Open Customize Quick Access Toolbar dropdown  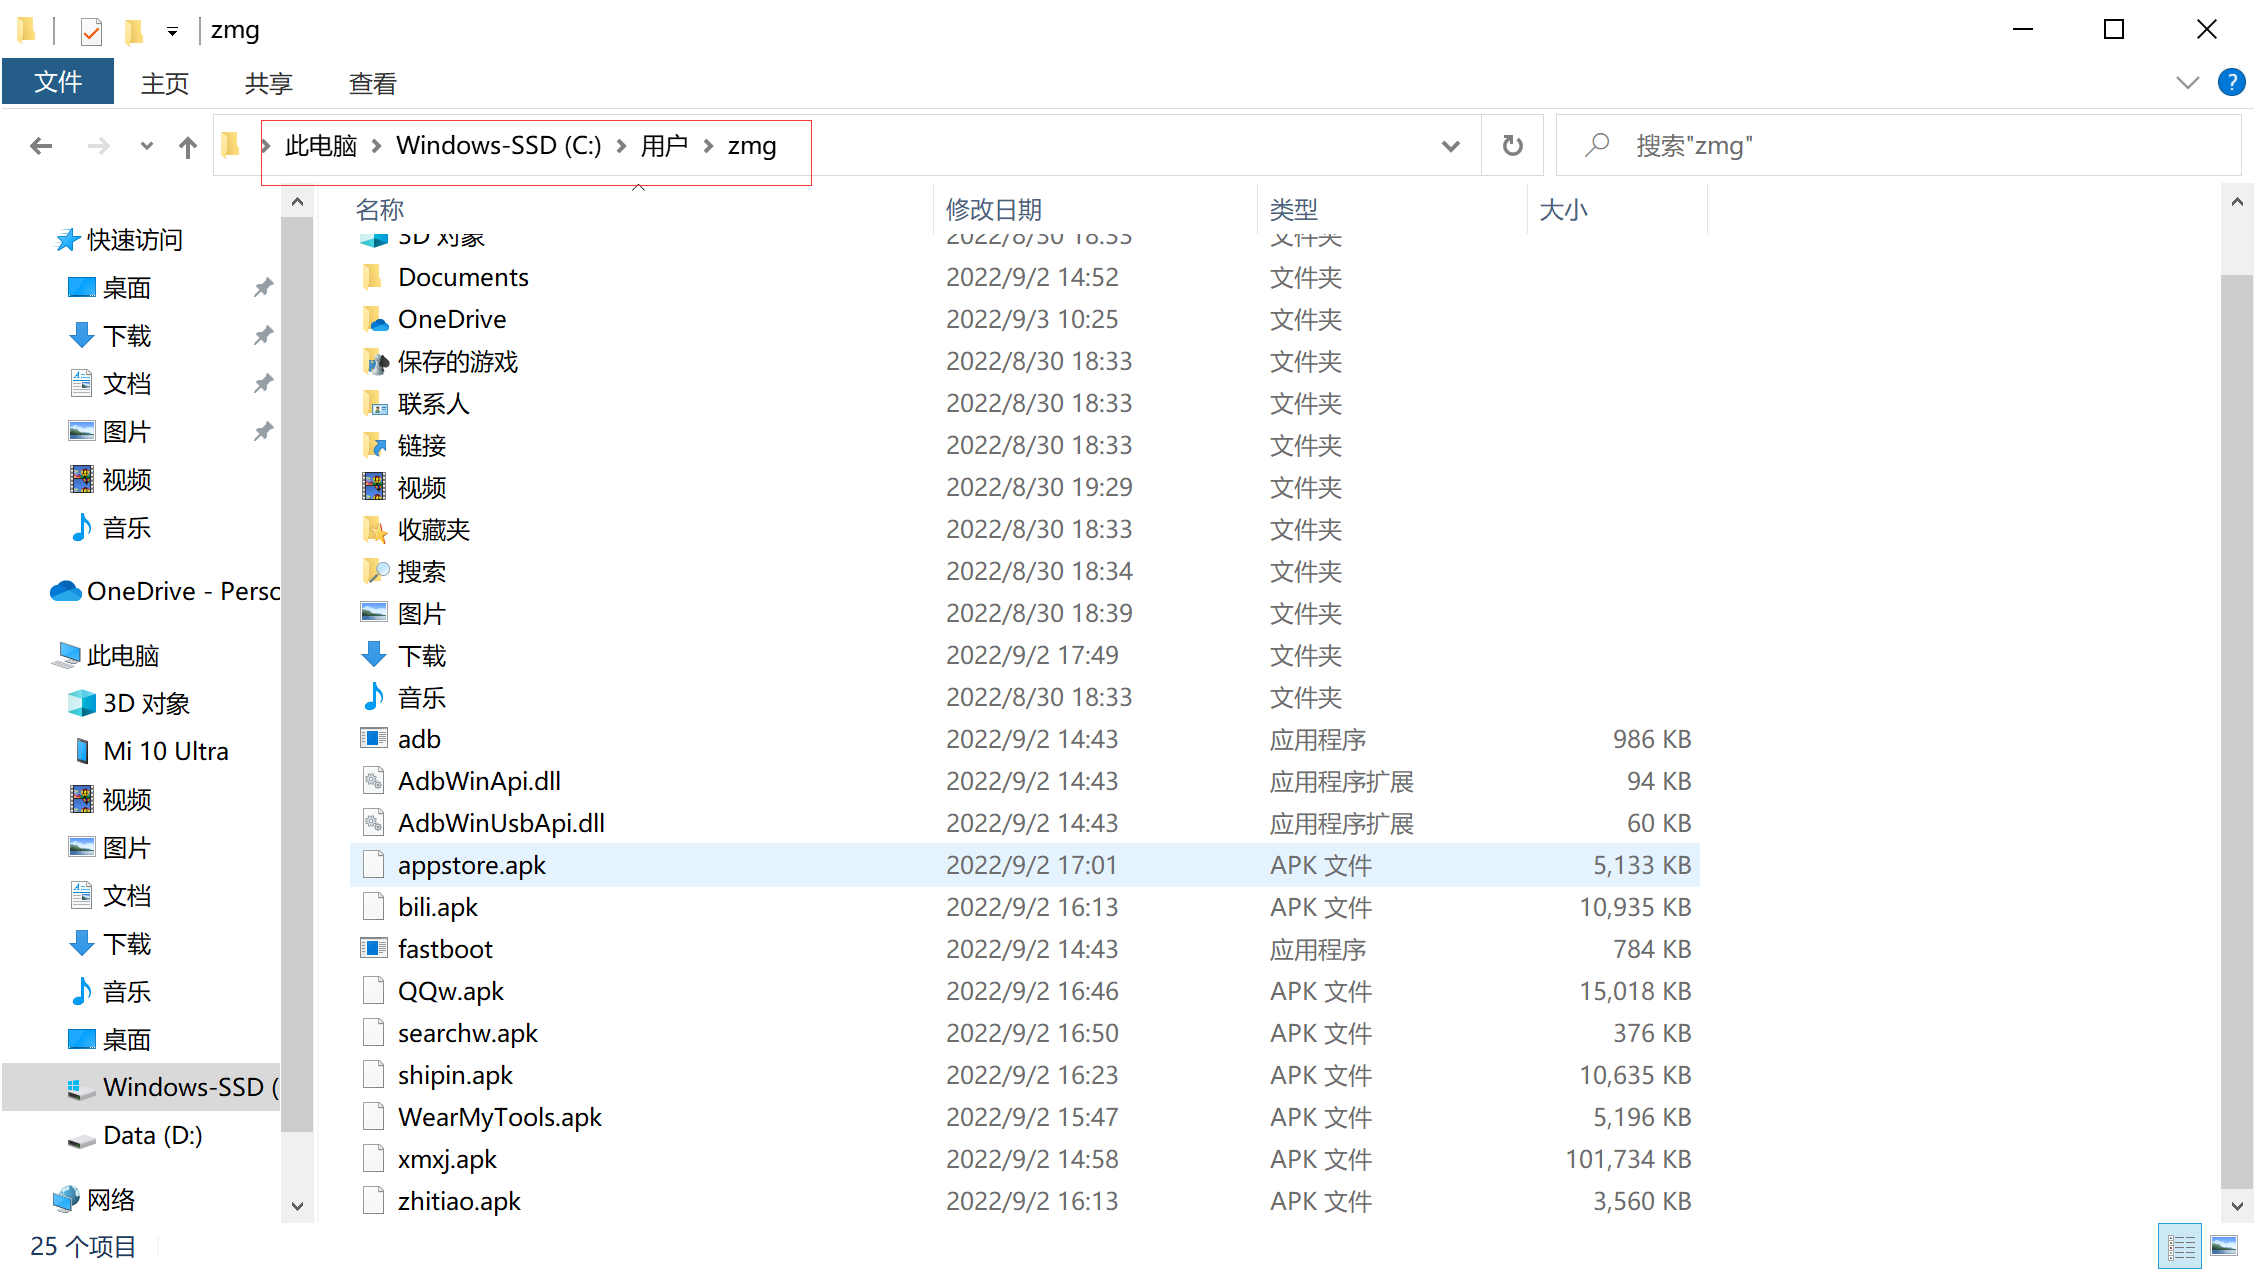point(172,31)
